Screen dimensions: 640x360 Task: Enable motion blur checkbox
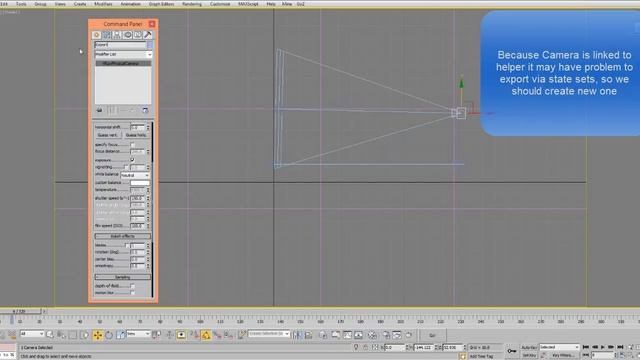(132, 293)
